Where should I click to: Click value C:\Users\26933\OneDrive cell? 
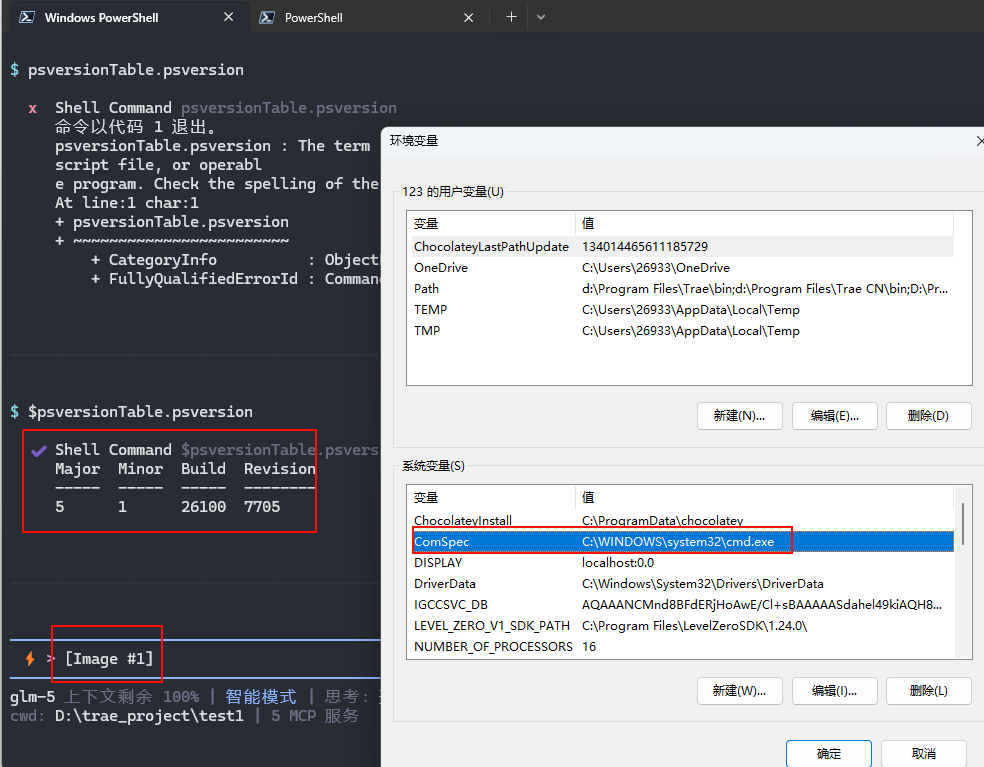coord(656,267)
